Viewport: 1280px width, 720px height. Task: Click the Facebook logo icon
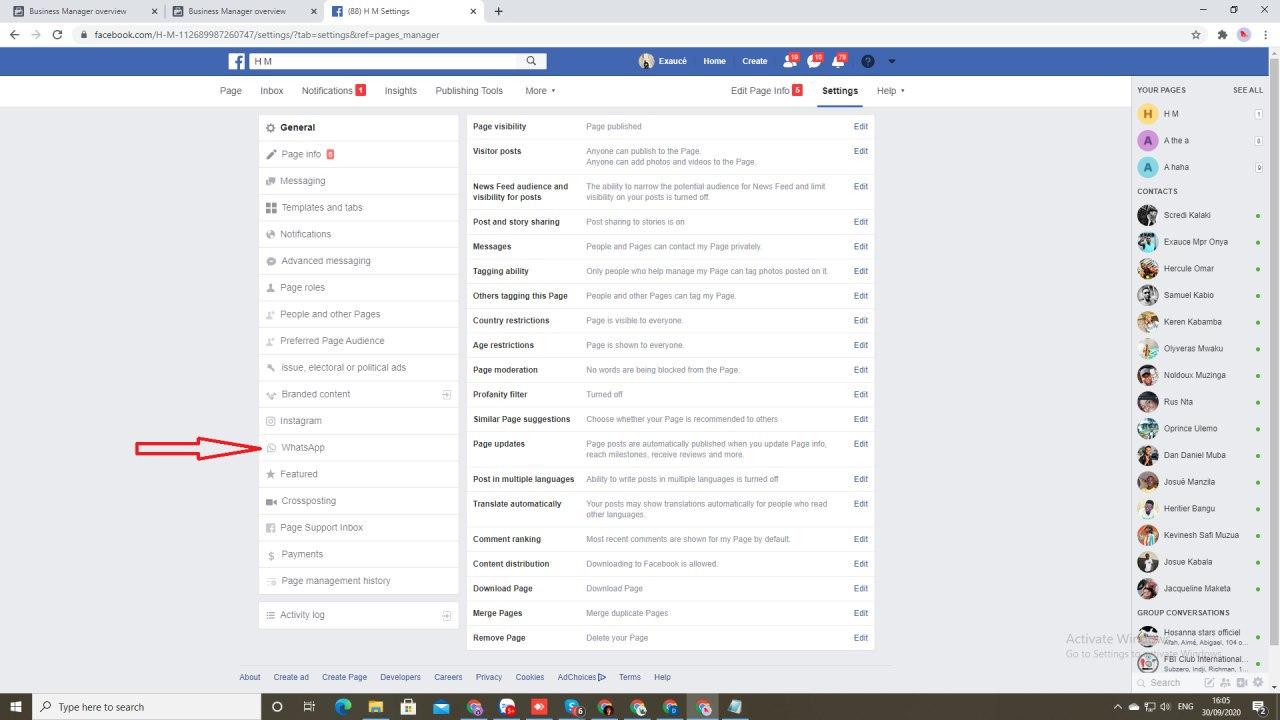237,61
